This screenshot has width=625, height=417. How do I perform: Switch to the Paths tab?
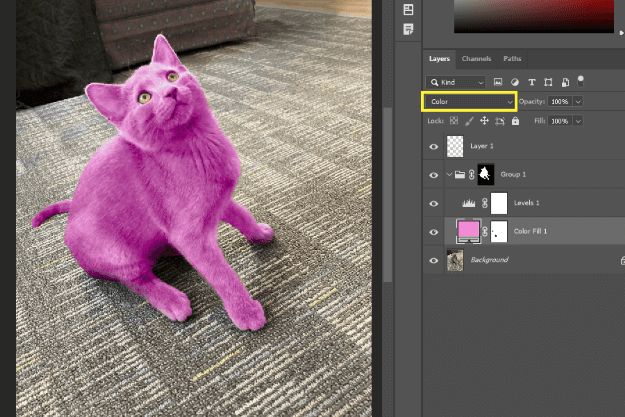point(512,59)
